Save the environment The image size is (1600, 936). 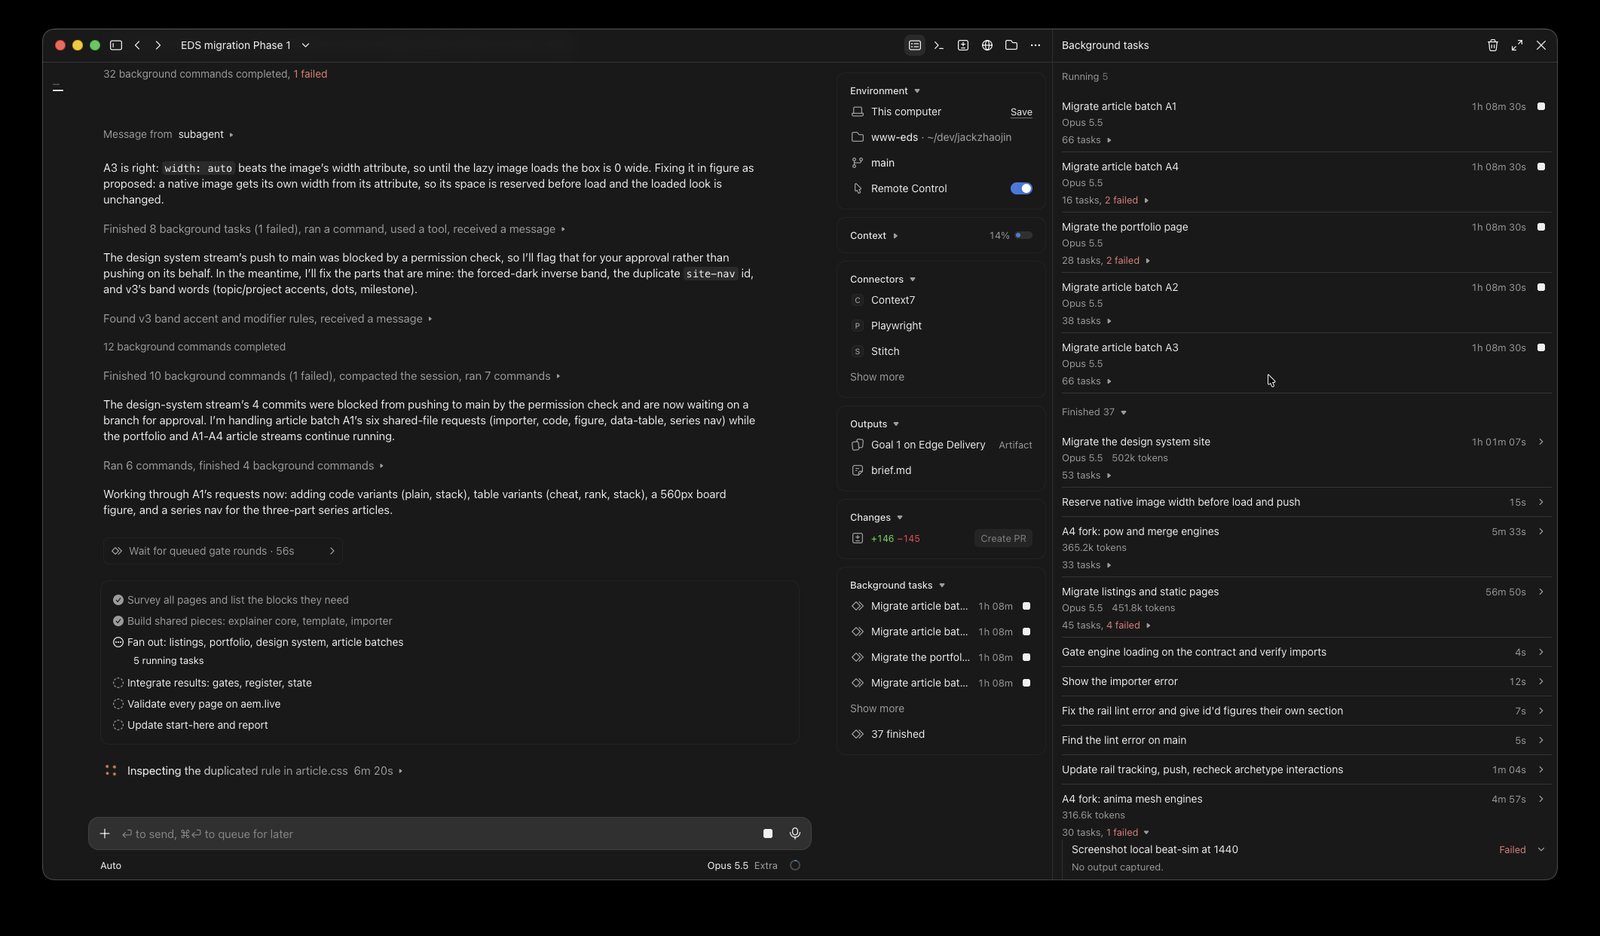(x=1021, y=112)
